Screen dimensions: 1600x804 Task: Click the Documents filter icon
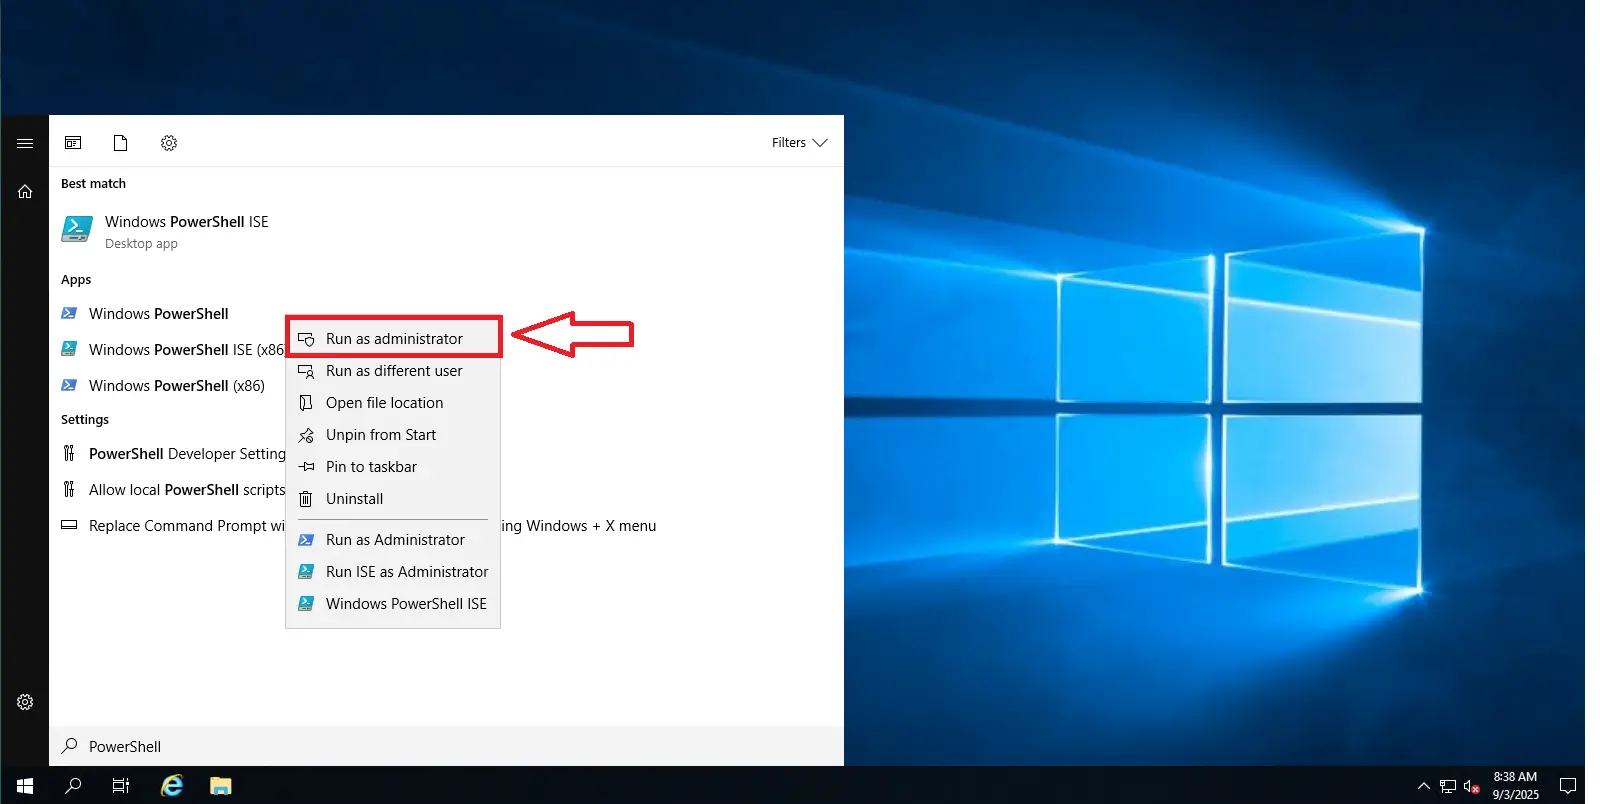point(120,143)
